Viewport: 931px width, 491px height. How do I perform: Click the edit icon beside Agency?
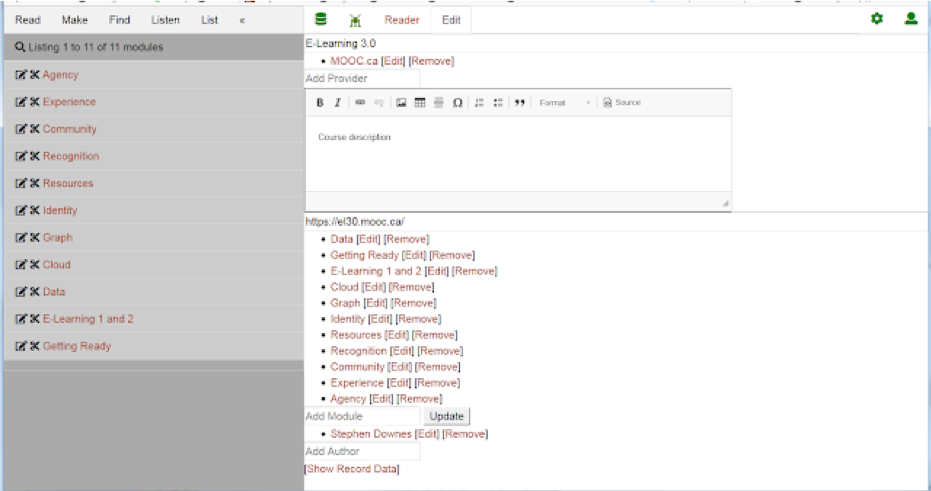point(21,75)
